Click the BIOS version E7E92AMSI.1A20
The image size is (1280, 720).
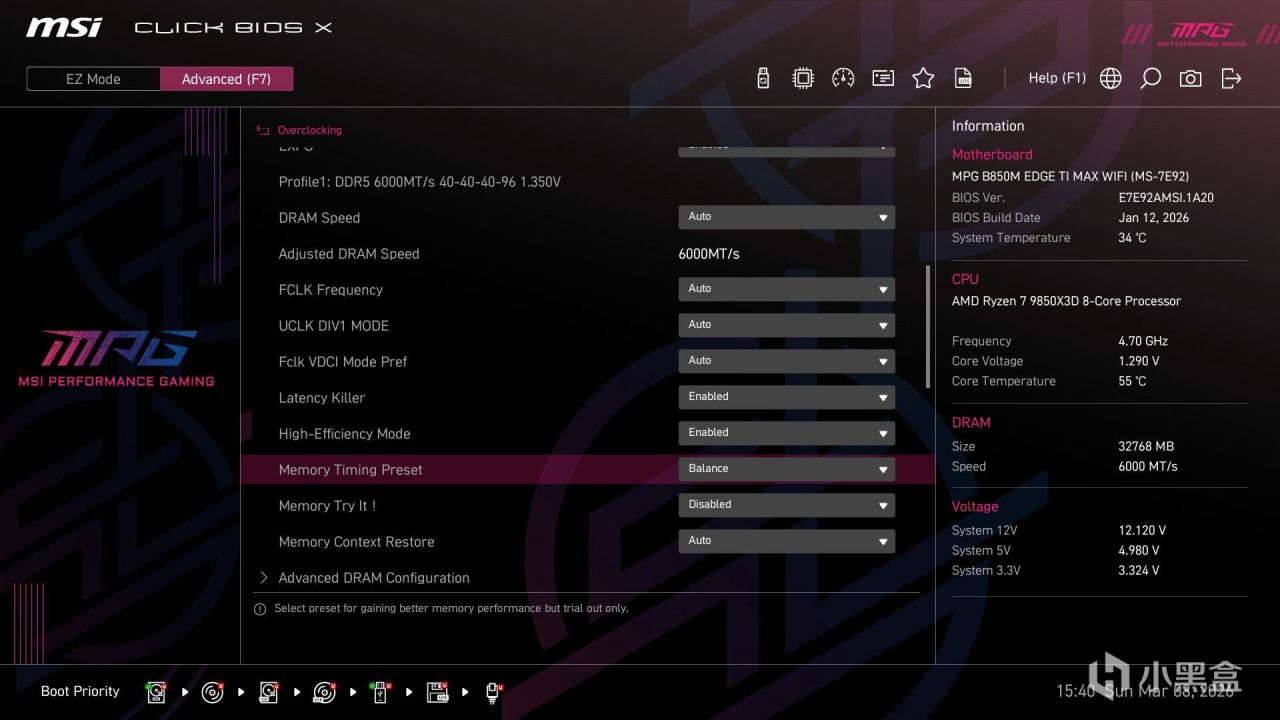[1166, 198]
